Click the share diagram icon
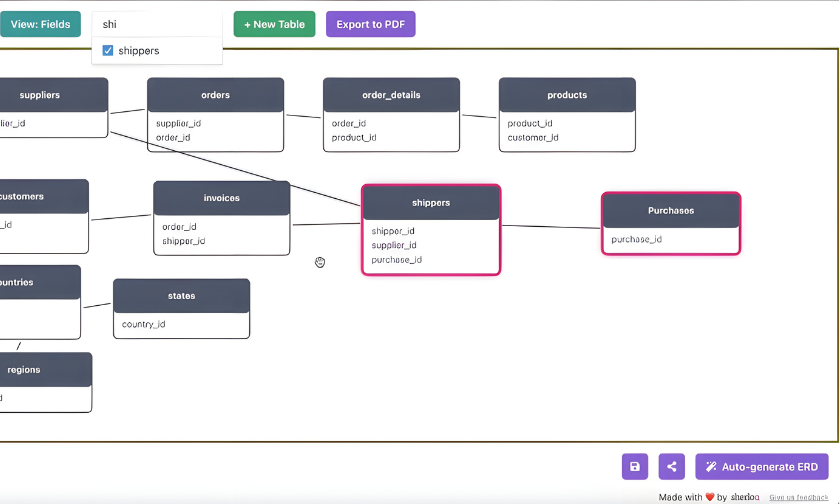 click(672, 466)
